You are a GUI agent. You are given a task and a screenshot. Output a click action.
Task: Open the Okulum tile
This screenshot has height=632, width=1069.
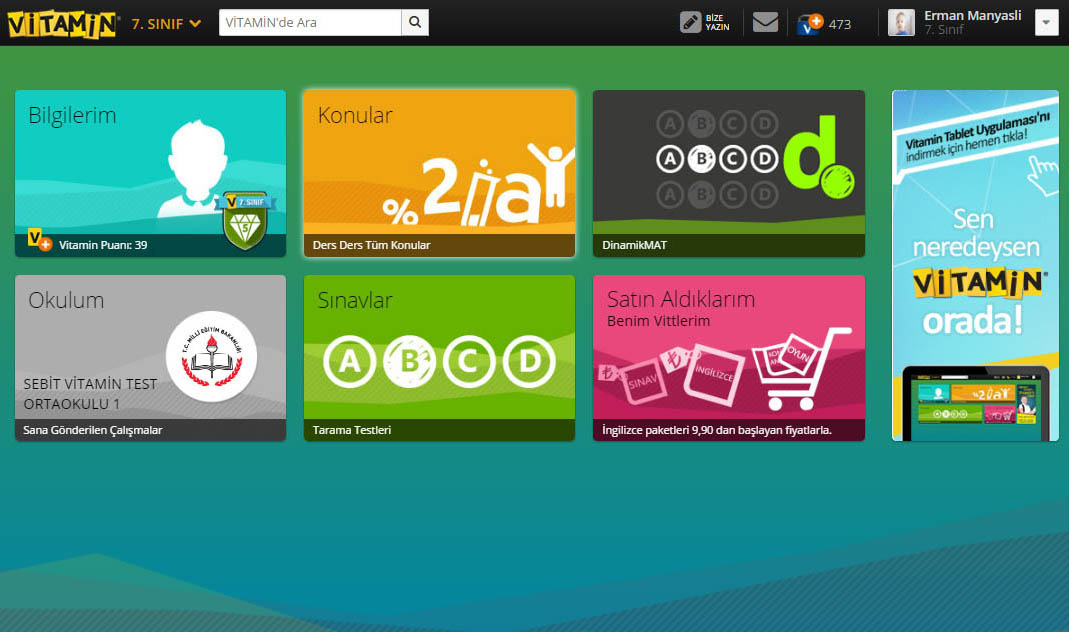pyautogui.click(x=151, y=358)
